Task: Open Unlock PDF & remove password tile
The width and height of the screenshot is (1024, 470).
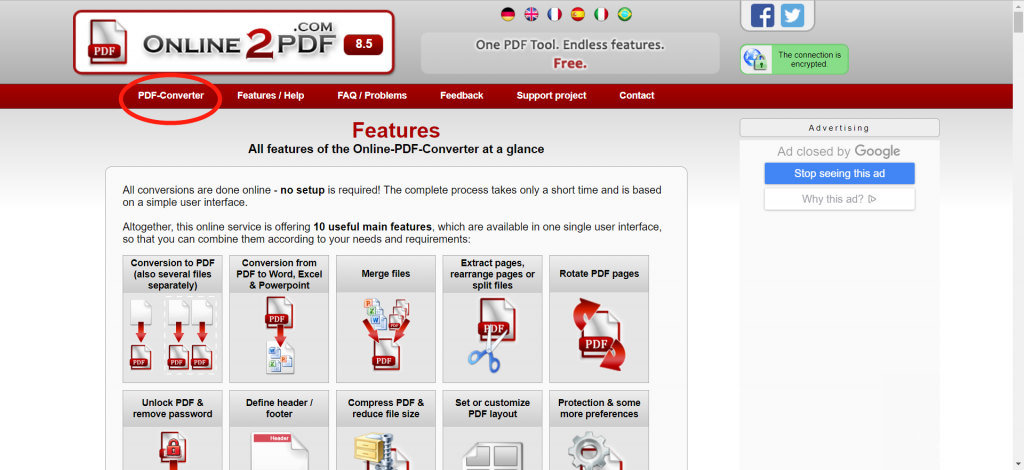Action: (x=172, y=430)
